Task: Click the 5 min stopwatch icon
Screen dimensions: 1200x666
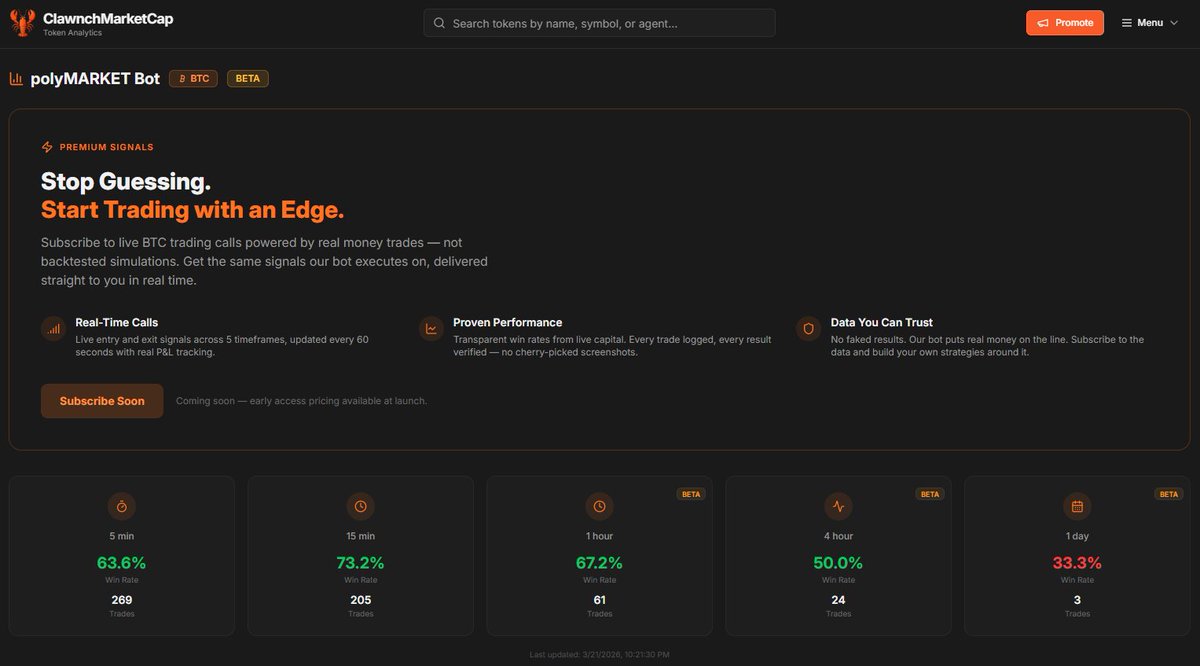Action: [121, 506]
